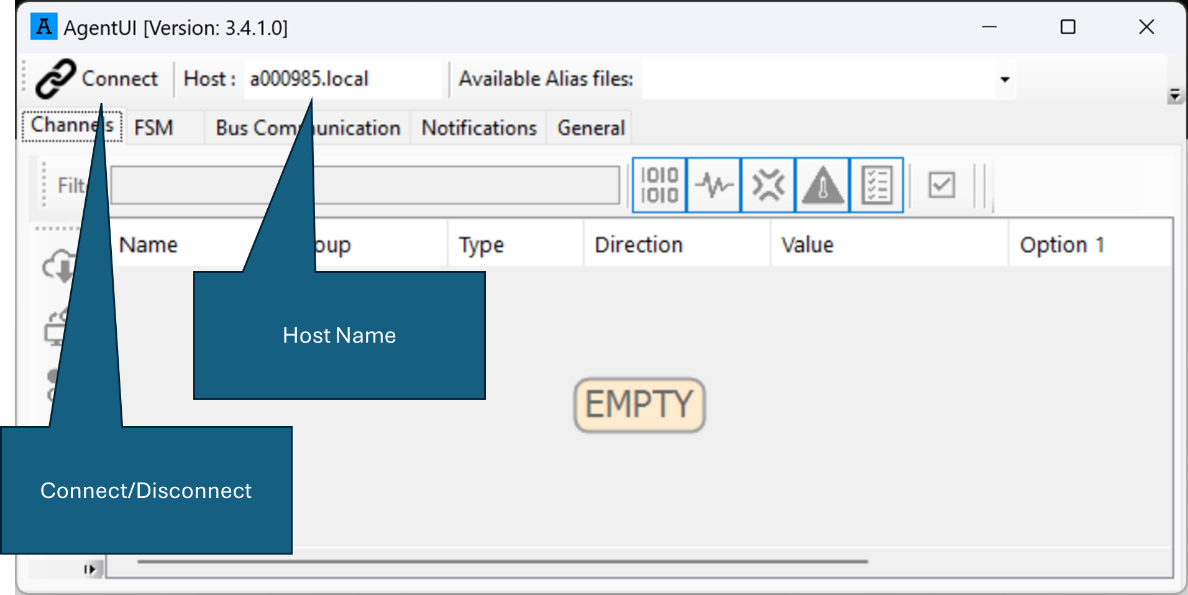
Task: Click the Connect chain-link button
Action: (x=97, y=79)
